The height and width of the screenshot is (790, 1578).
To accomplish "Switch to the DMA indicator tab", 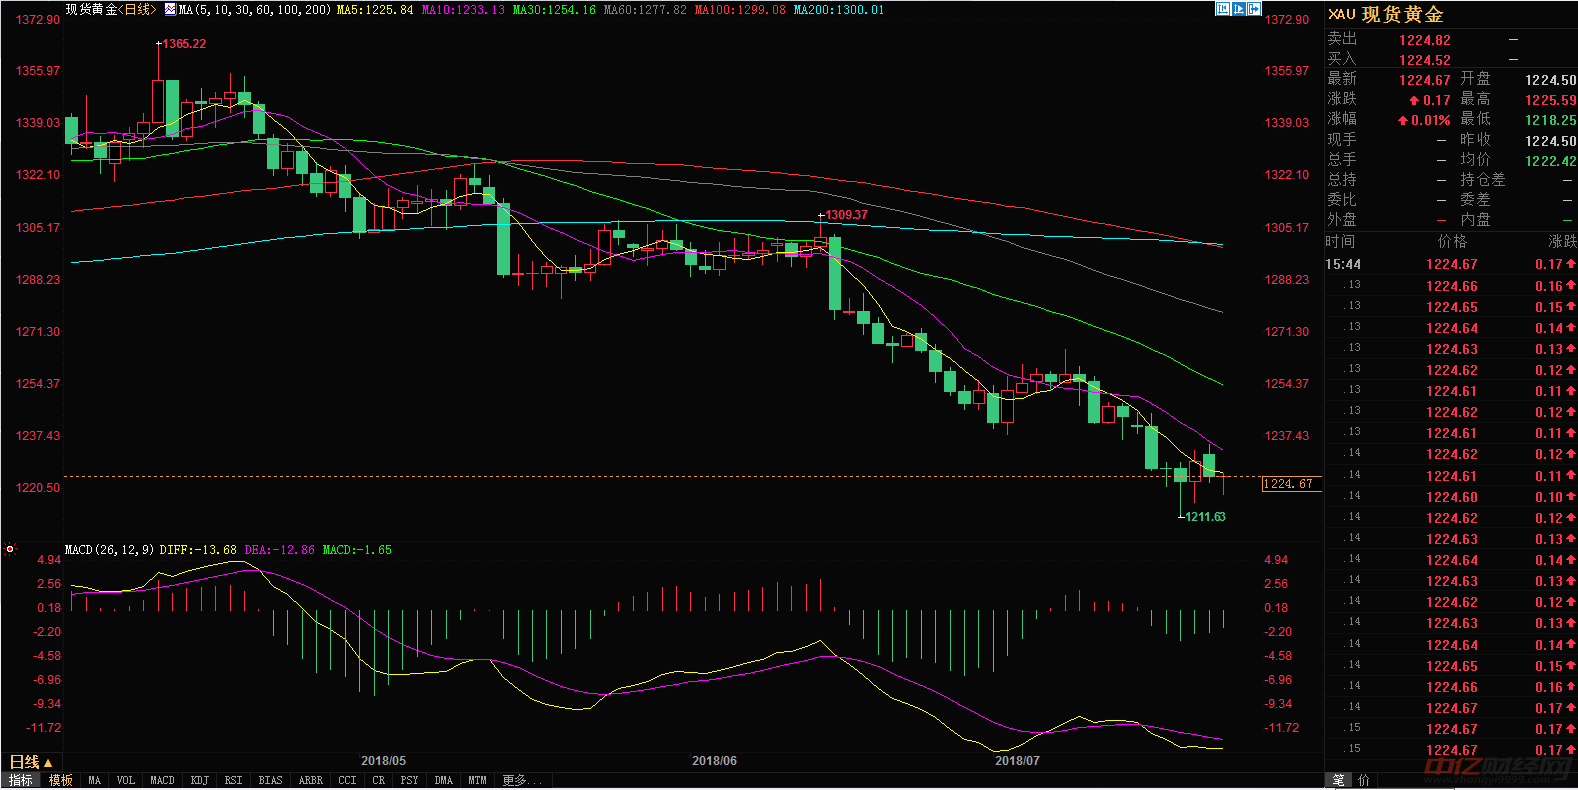I will [443, 780].
